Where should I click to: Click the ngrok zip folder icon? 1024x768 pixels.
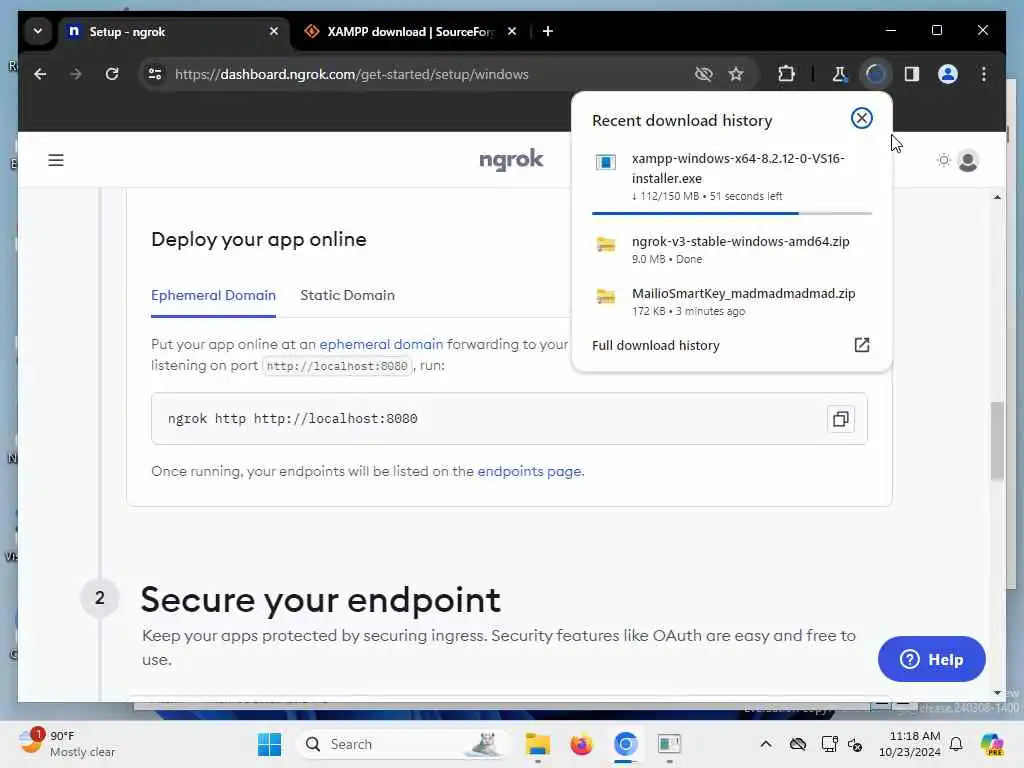[605, 245]
